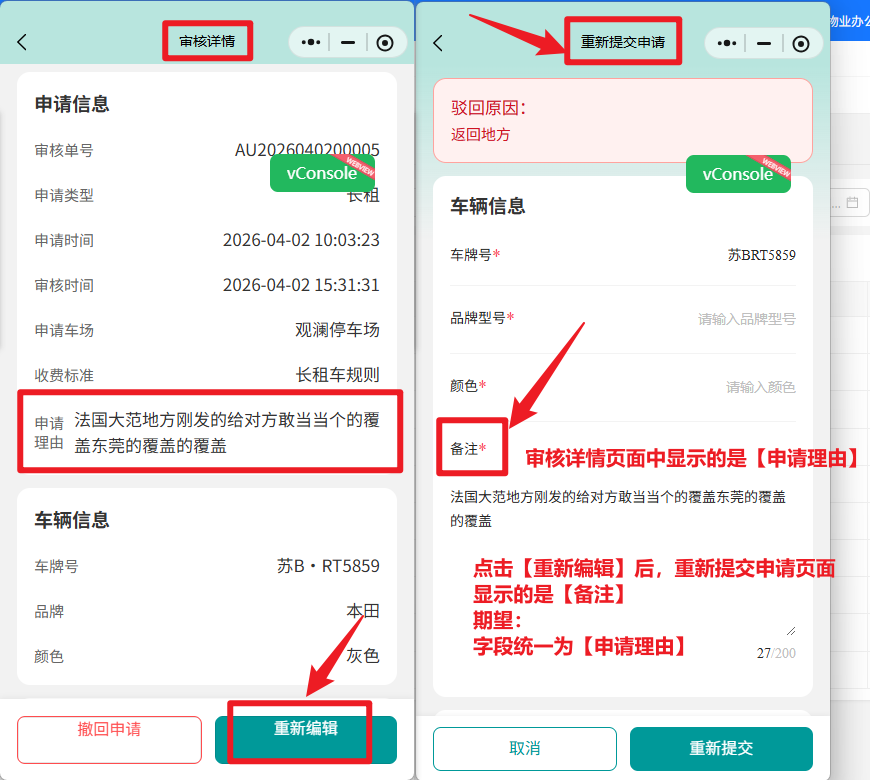Screen dimensions: 870x780
Task: Open vConsole on the 审核详情 page
Action: click(x=321, y=173)
